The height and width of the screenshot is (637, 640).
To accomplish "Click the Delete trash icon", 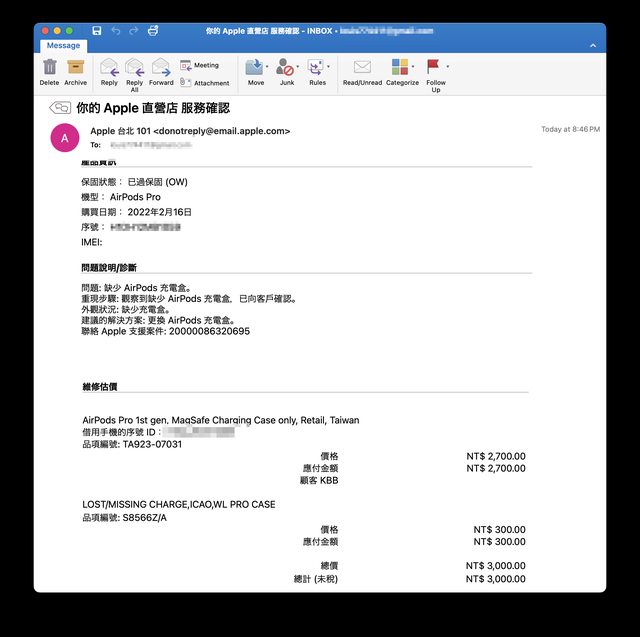I will point(50,68).
